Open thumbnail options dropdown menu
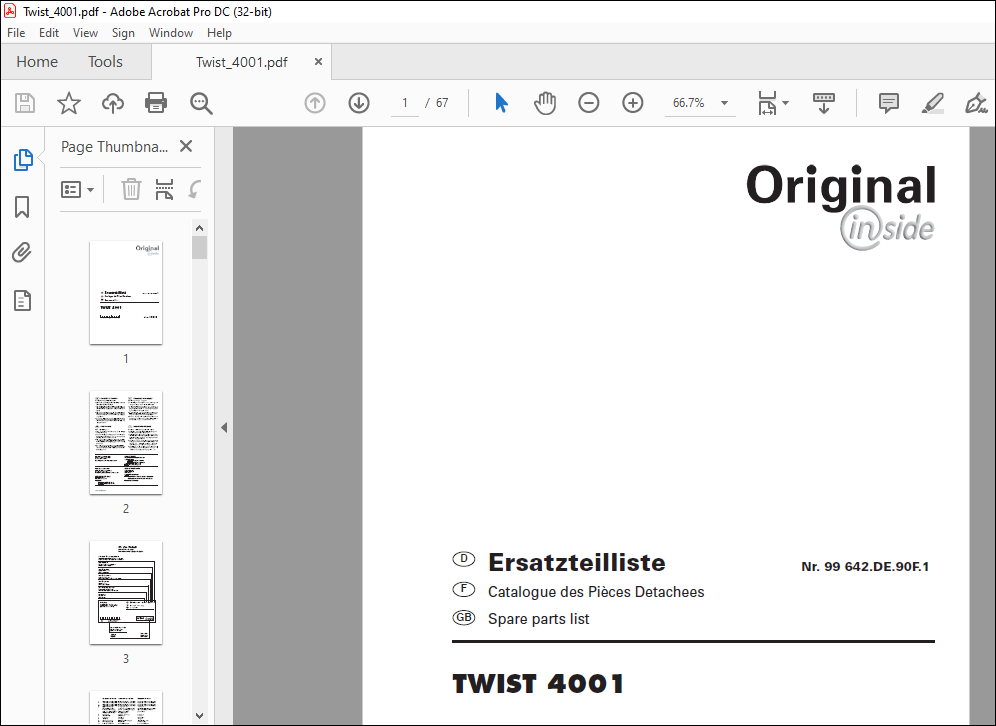 click(x=77, y=189)
